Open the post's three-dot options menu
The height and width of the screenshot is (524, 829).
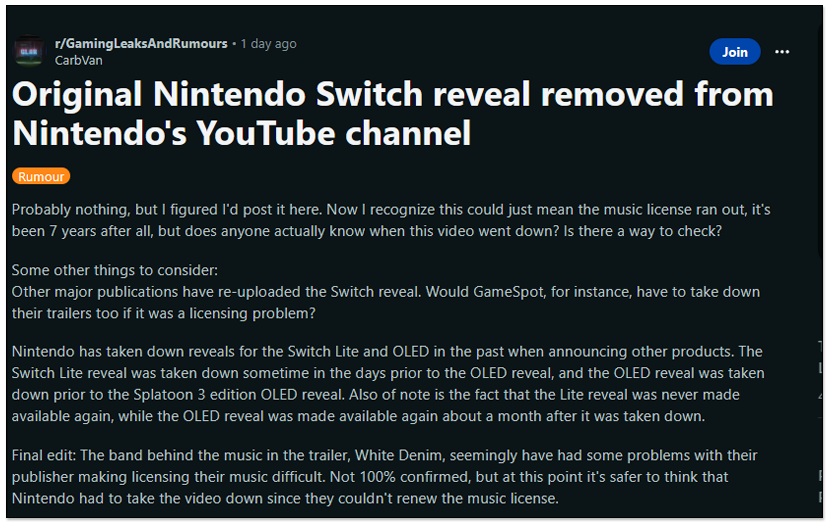point(782,52)
